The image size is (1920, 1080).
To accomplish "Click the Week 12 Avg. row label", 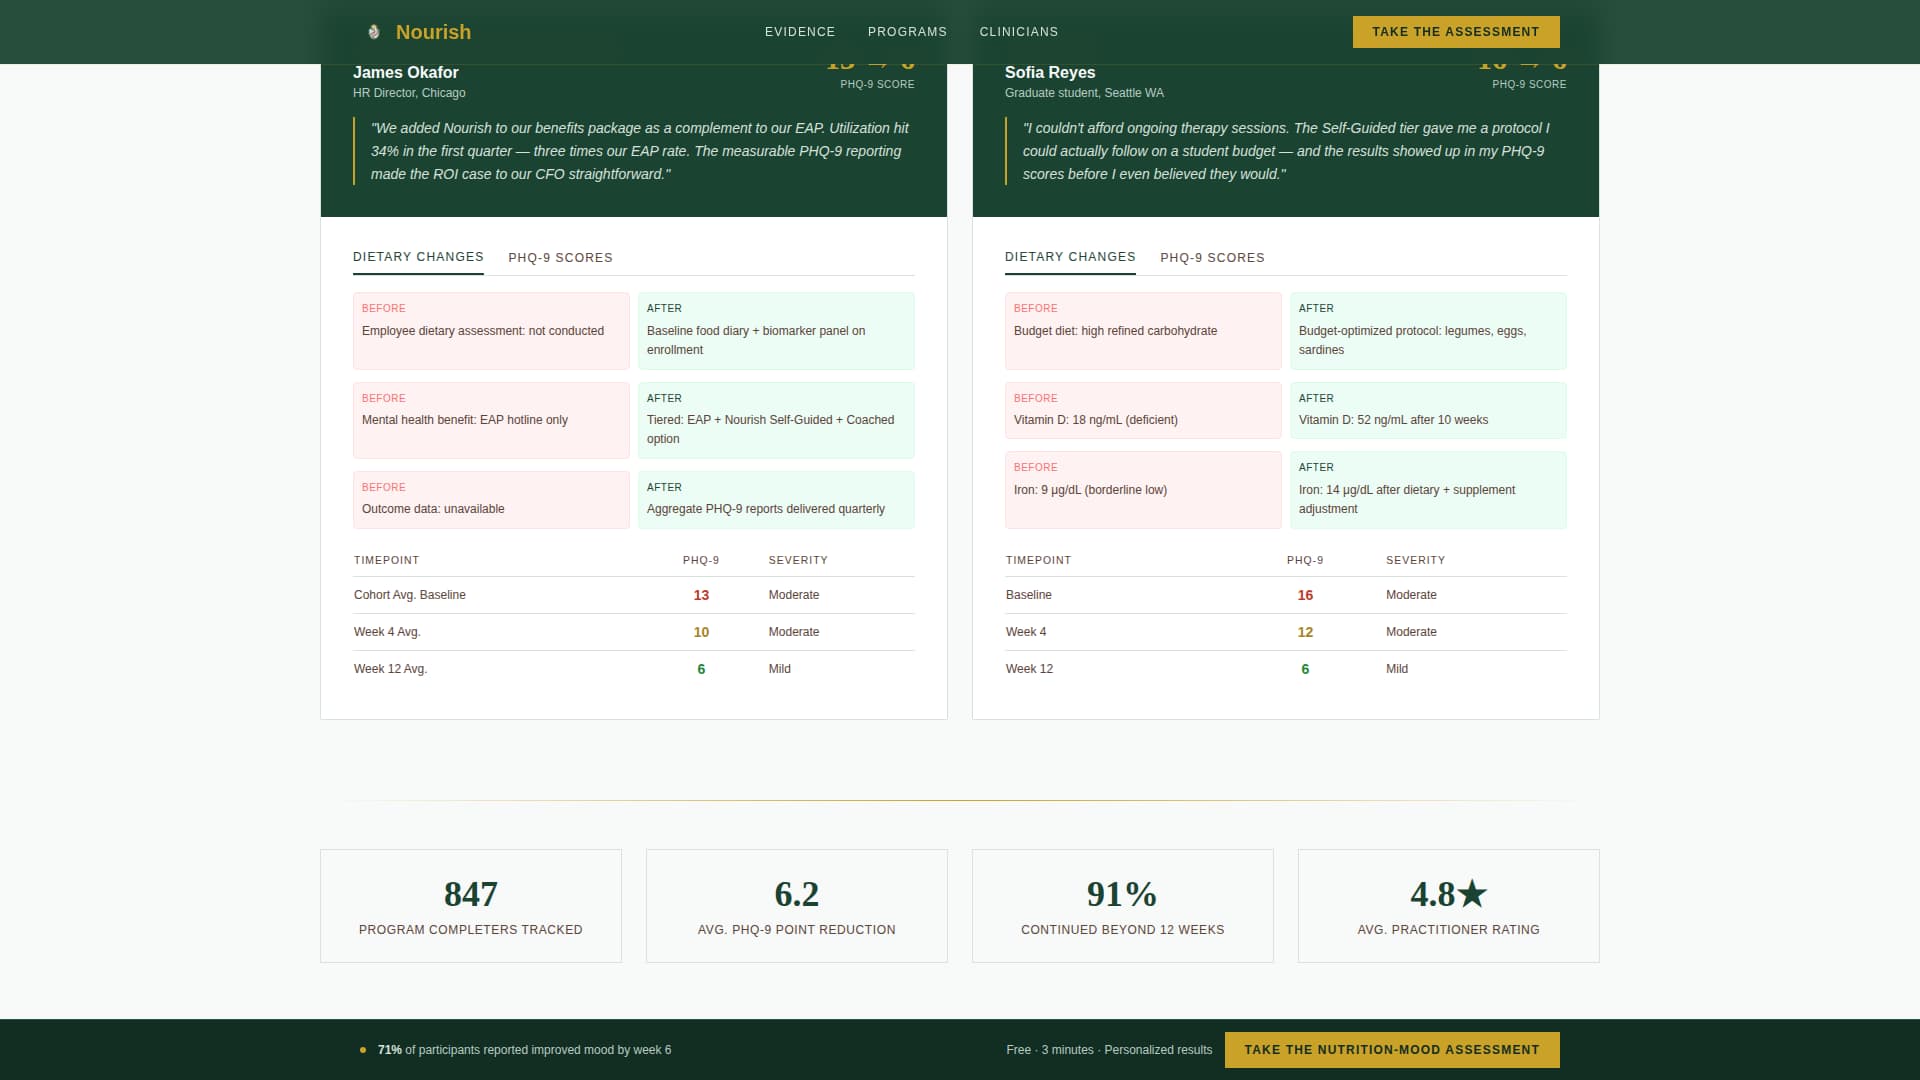I will (x=390, y=669).
